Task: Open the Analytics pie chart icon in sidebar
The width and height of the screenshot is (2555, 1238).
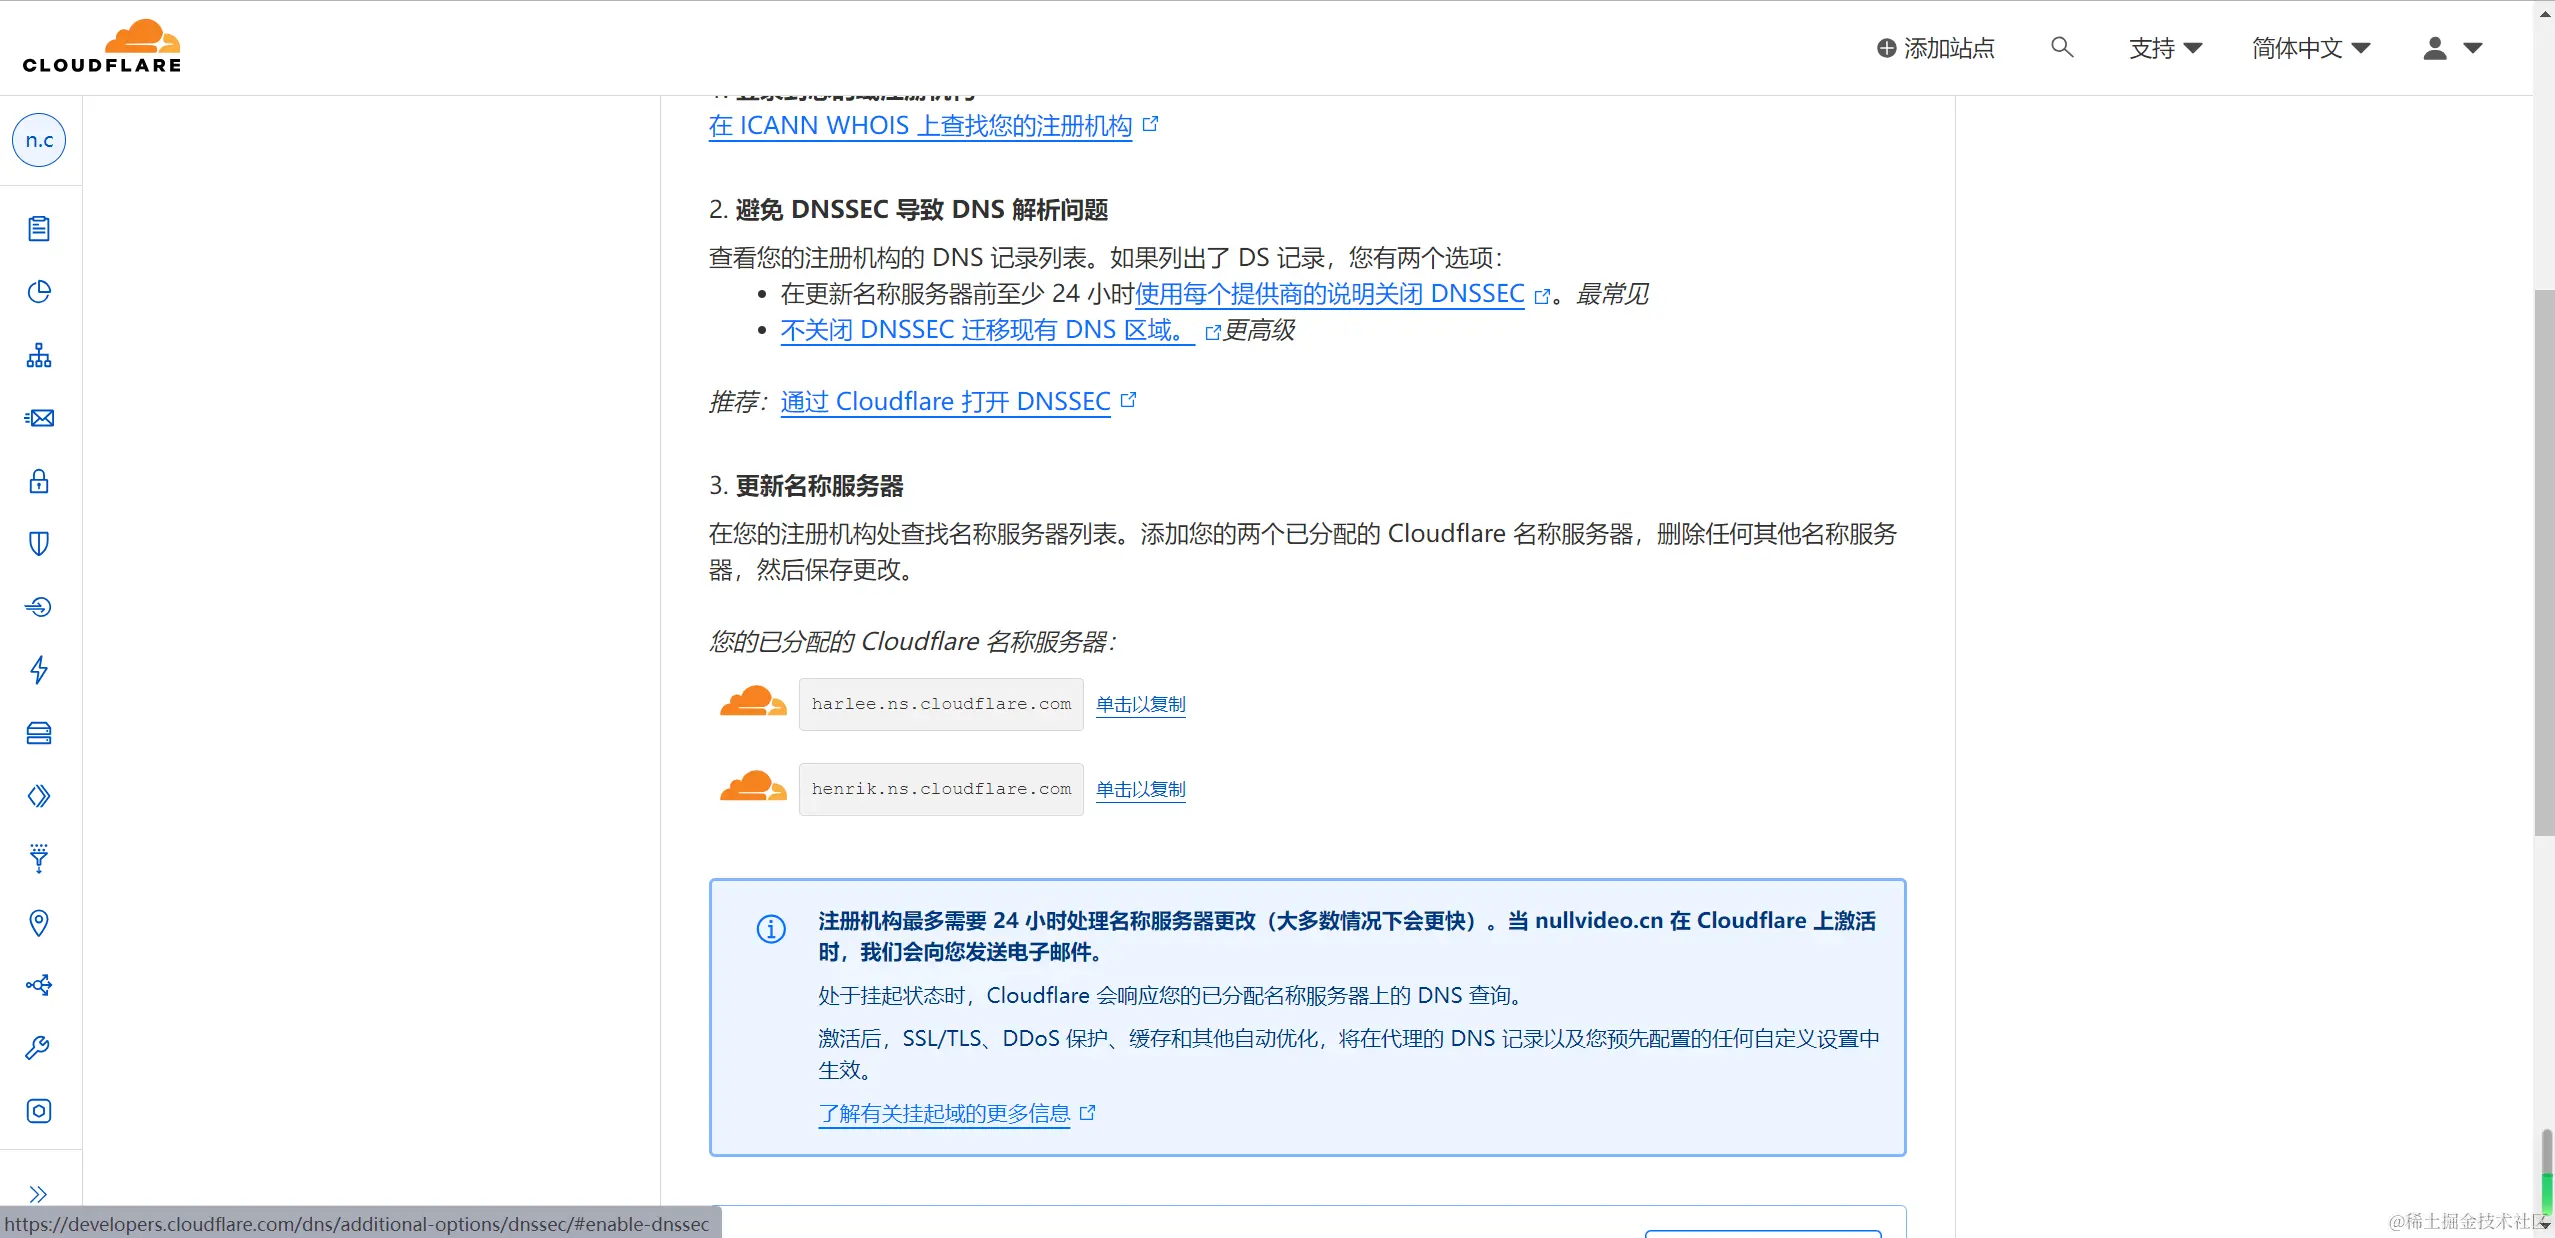Action: pyautogui.click(x=38, y=292)
